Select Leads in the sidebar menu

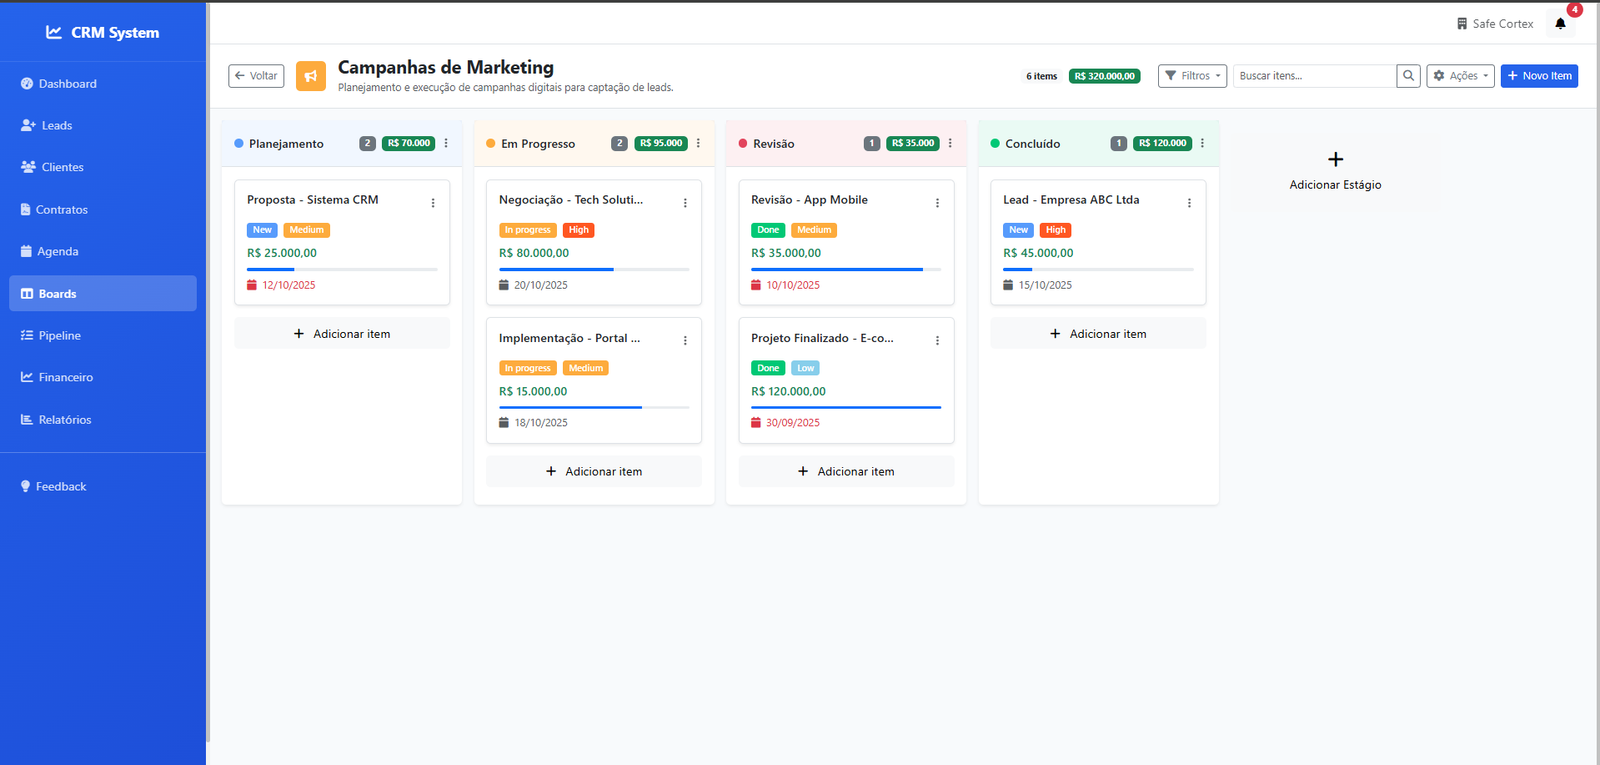pyautogui.click(x=56, y=126)
